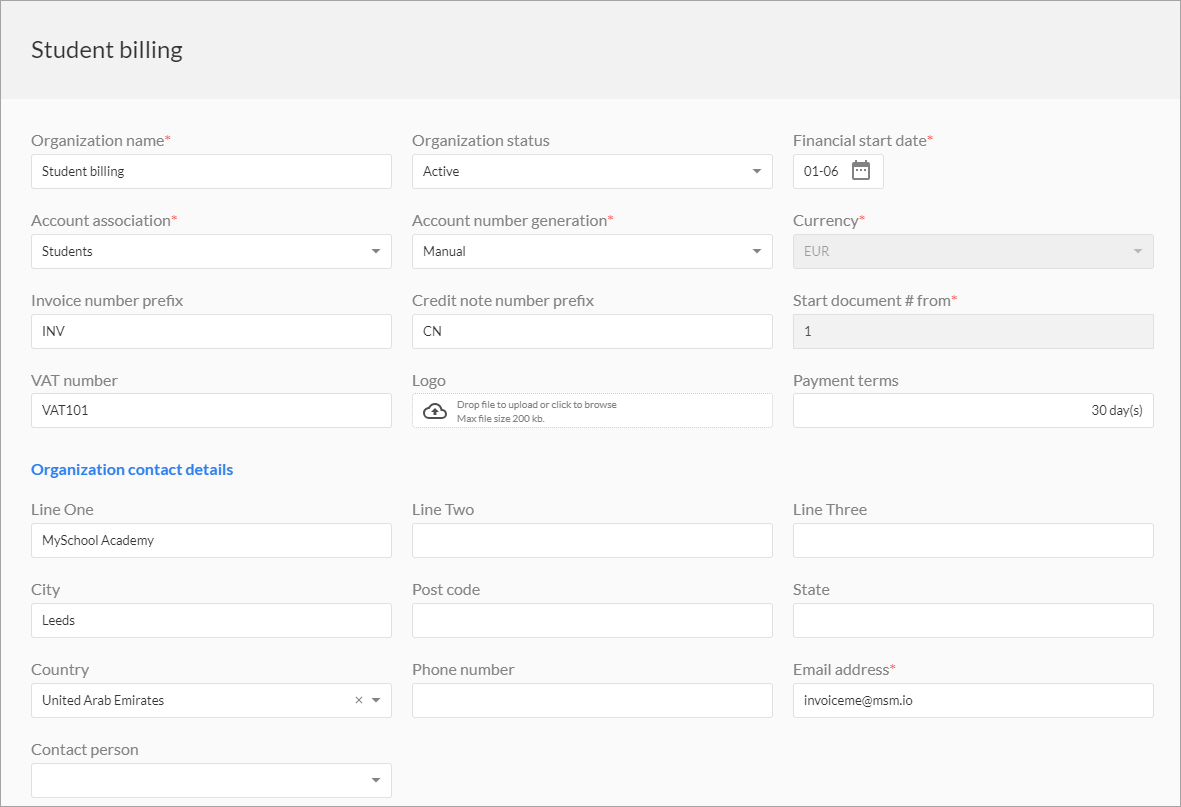Open the Financial start date calendar picker

pyautogui.click(x=860, y=171)
